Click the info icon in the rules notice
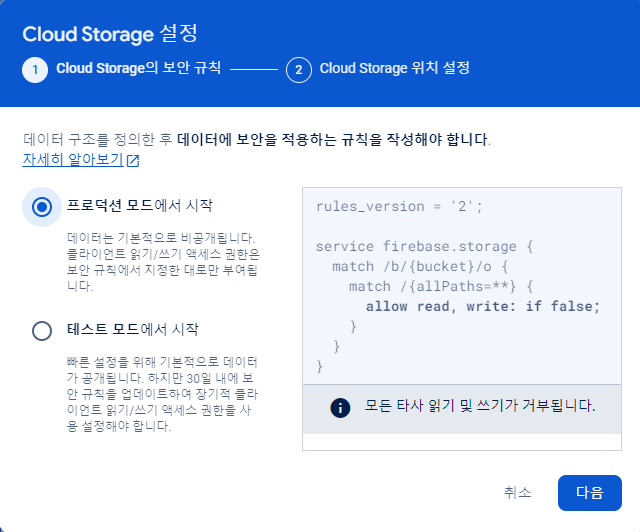Screen dimensions: 640x532 [x=341, y=407]
